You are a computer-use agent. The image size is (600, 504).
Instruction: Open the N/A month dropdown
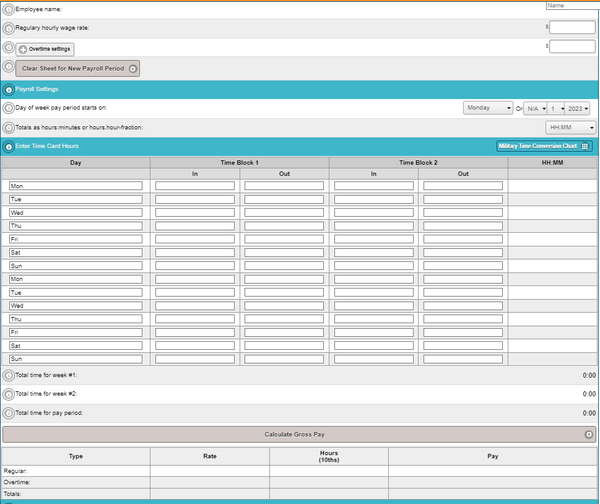click(x=535, y=108)
